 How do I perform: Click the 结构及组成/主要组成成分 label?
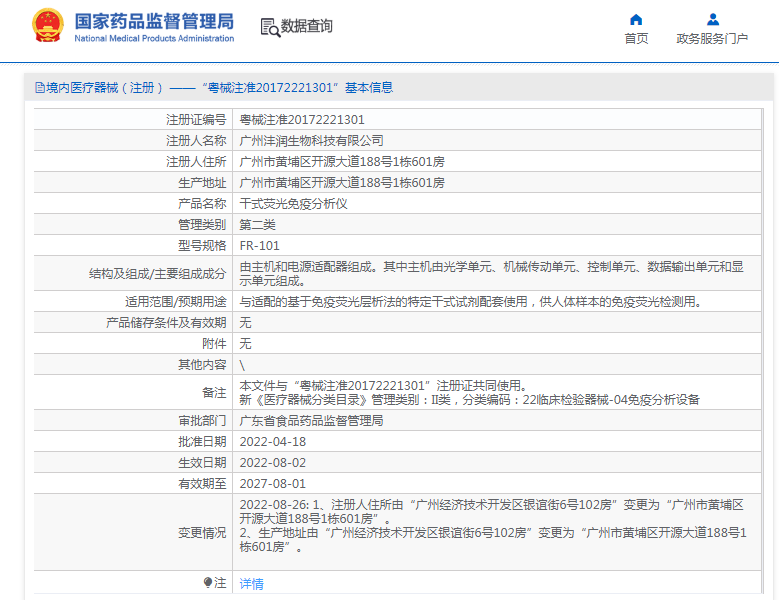coord(157,274)
